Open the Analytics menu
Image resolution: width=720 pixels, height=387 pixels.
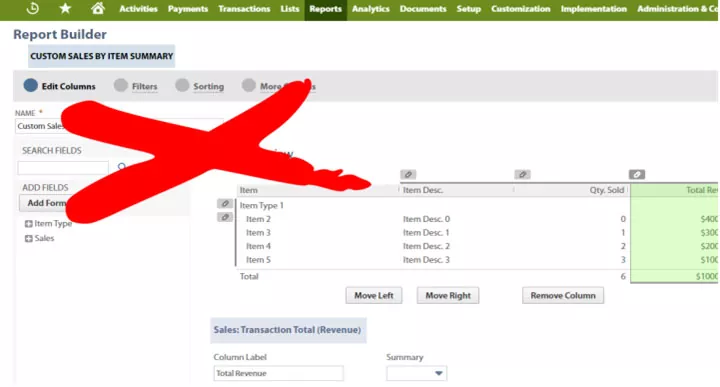pos(371,9)
